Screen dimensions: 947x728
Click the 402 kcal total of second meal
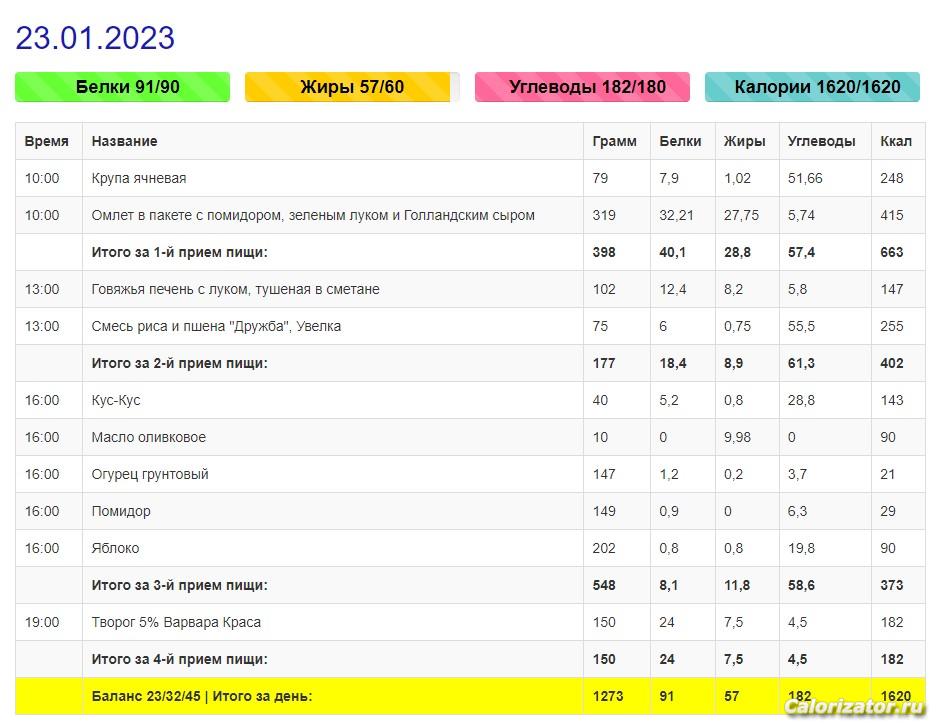coord(891,363)
